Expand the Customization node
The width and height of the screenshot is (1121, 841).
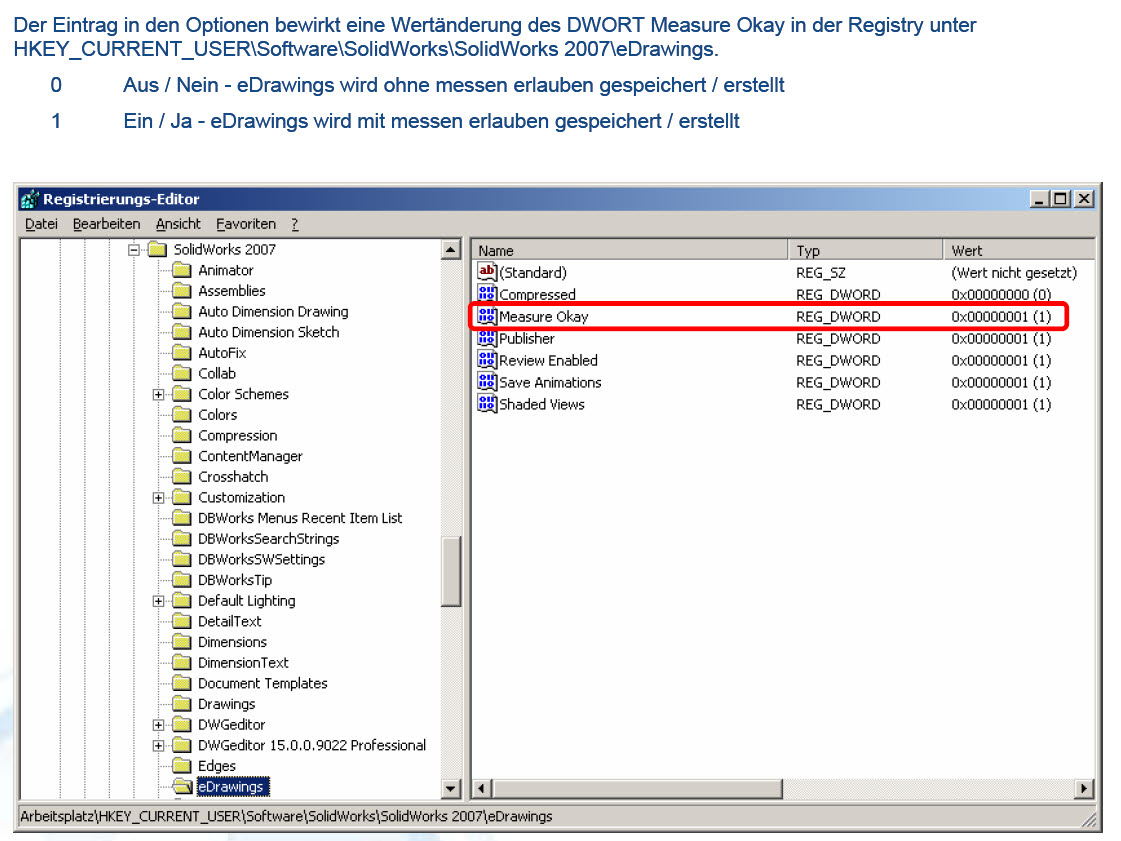coord(158,498)
